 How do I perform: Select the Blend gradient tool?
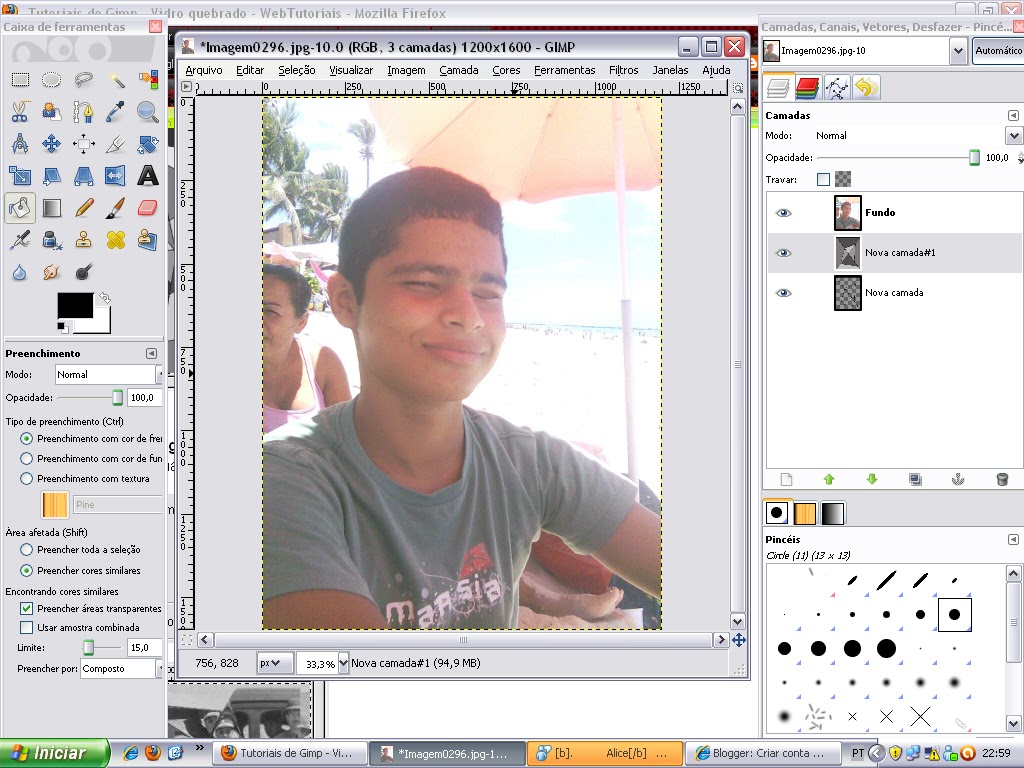pos(52,208)
